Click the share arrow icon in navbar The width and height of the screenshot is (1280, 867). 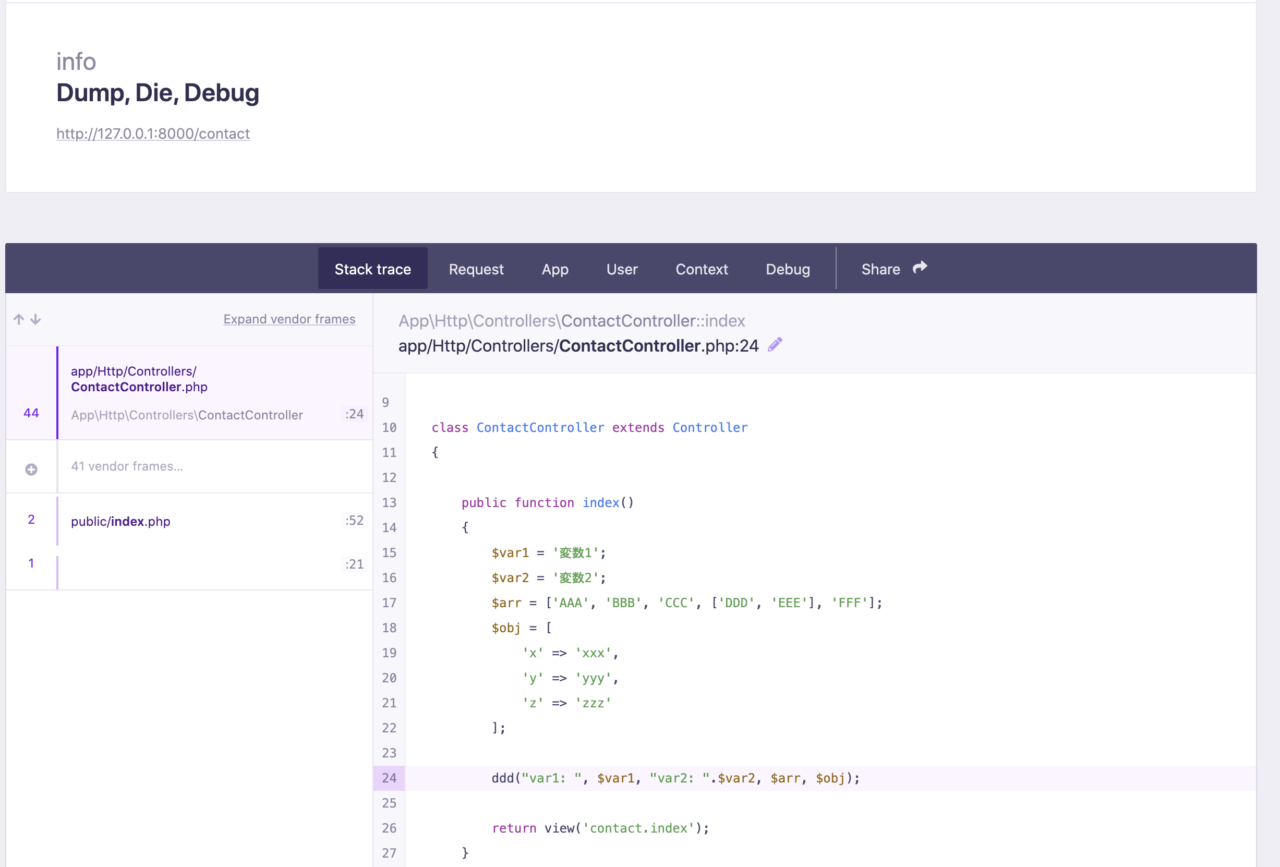point(920,268)
